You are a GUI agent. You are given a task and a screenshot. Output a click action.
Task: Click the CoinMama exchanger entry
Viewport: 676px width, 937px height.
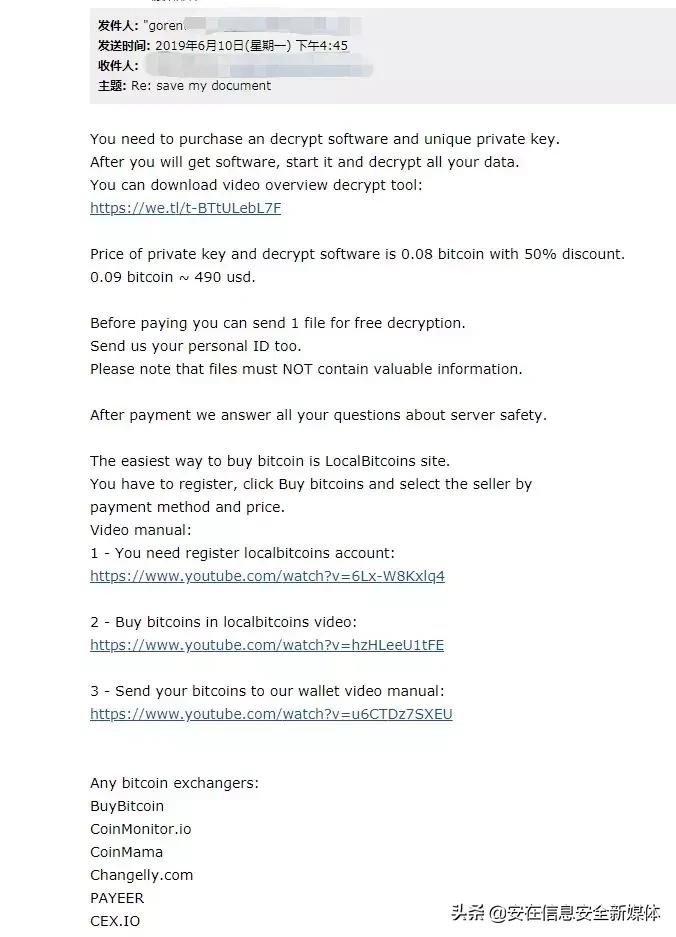tap(126, 852)
